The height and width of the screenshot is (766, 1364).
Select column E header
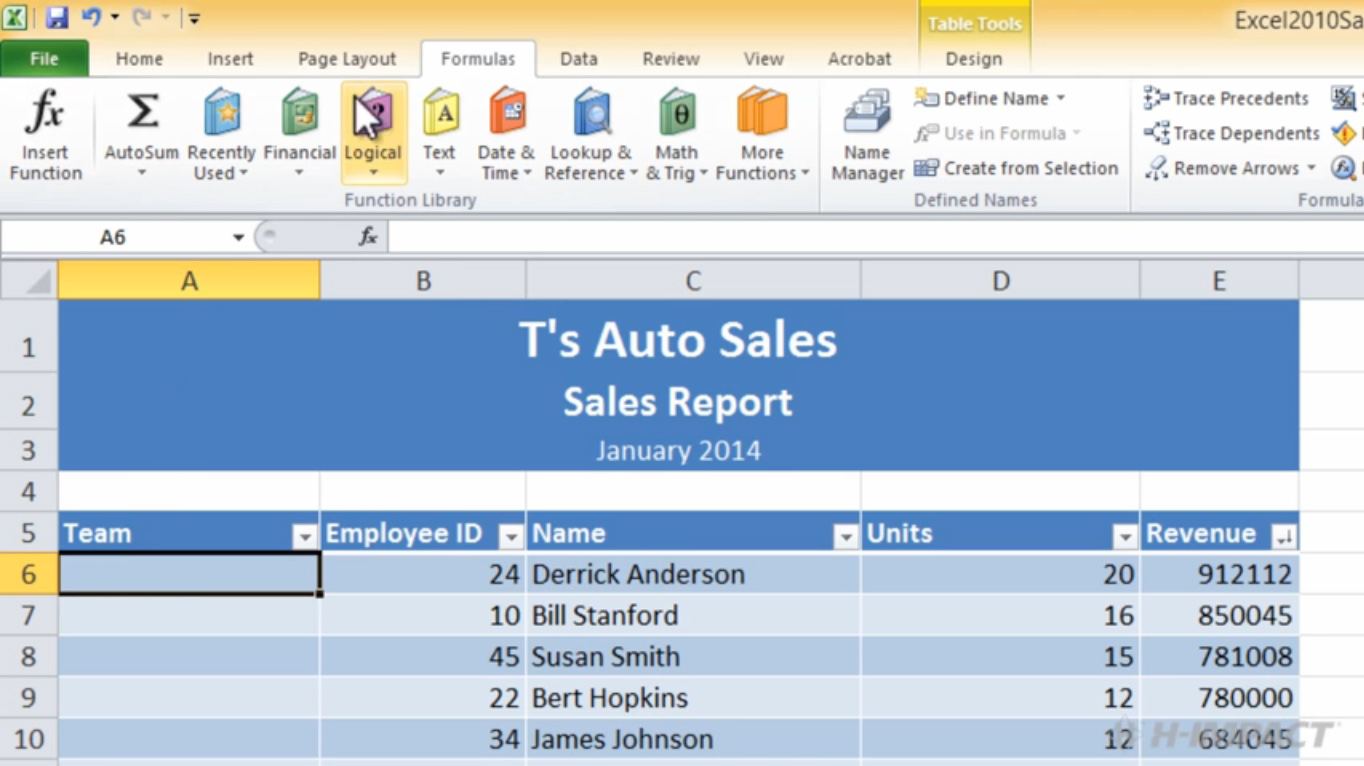[x=1219, y=281]
